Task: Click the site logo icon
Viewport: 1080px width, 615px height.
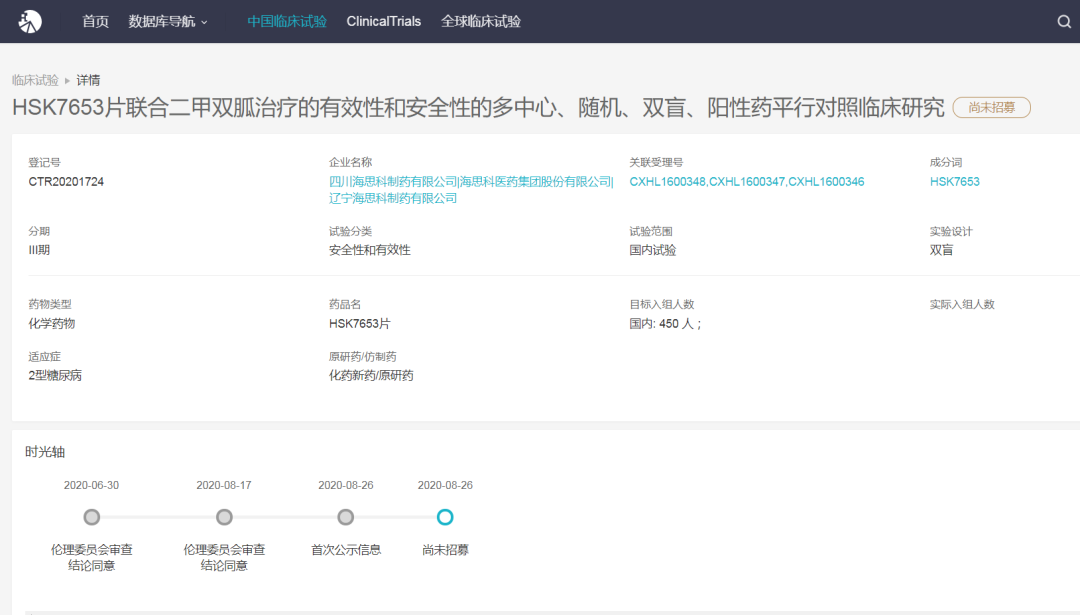Action: 30,21
